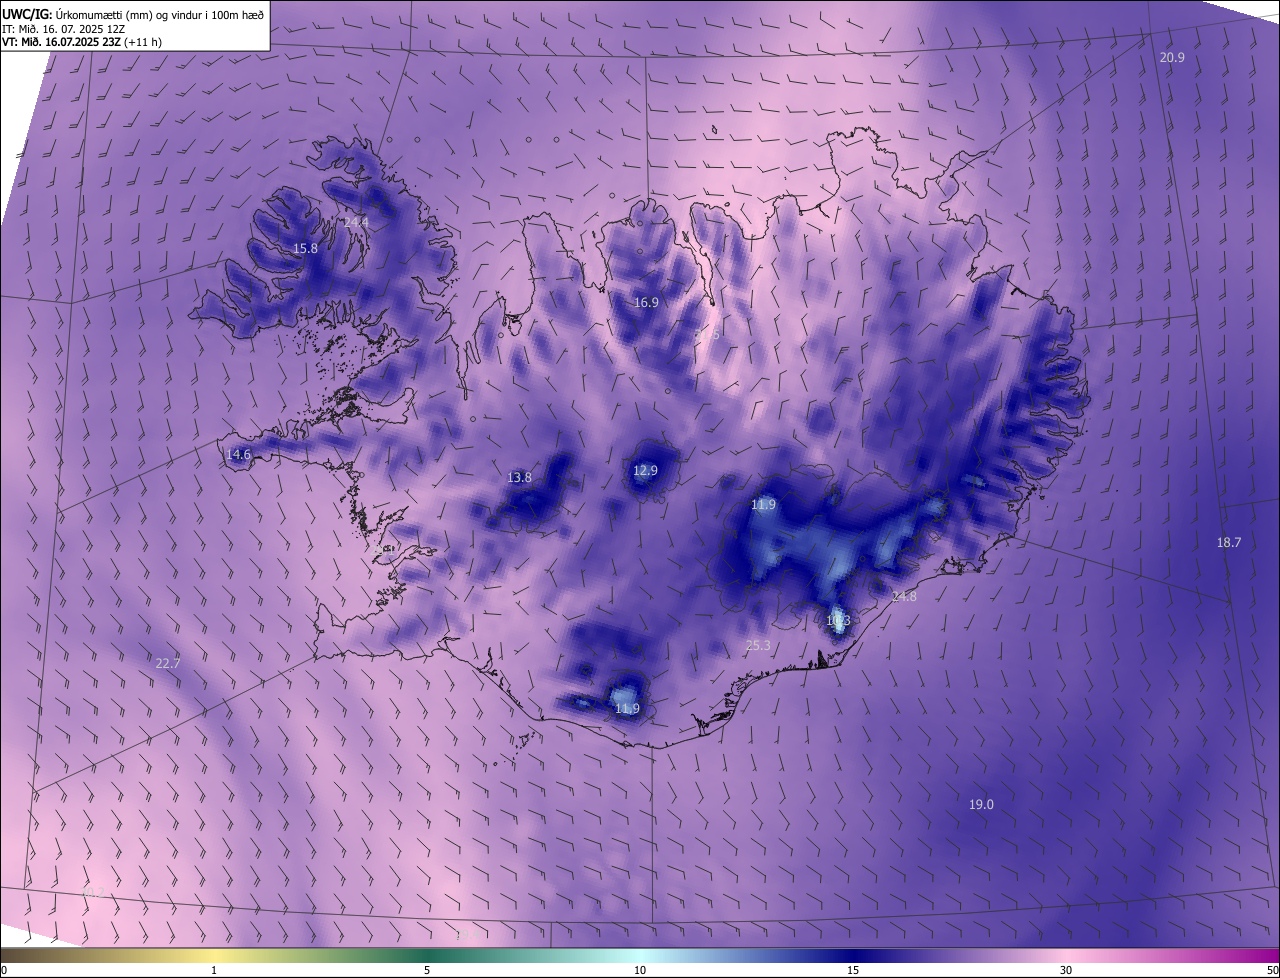The width and height of the screenshot is (1280, 978).
Task: Click the 15.8 value label
Action: click(x=305, y=249)
